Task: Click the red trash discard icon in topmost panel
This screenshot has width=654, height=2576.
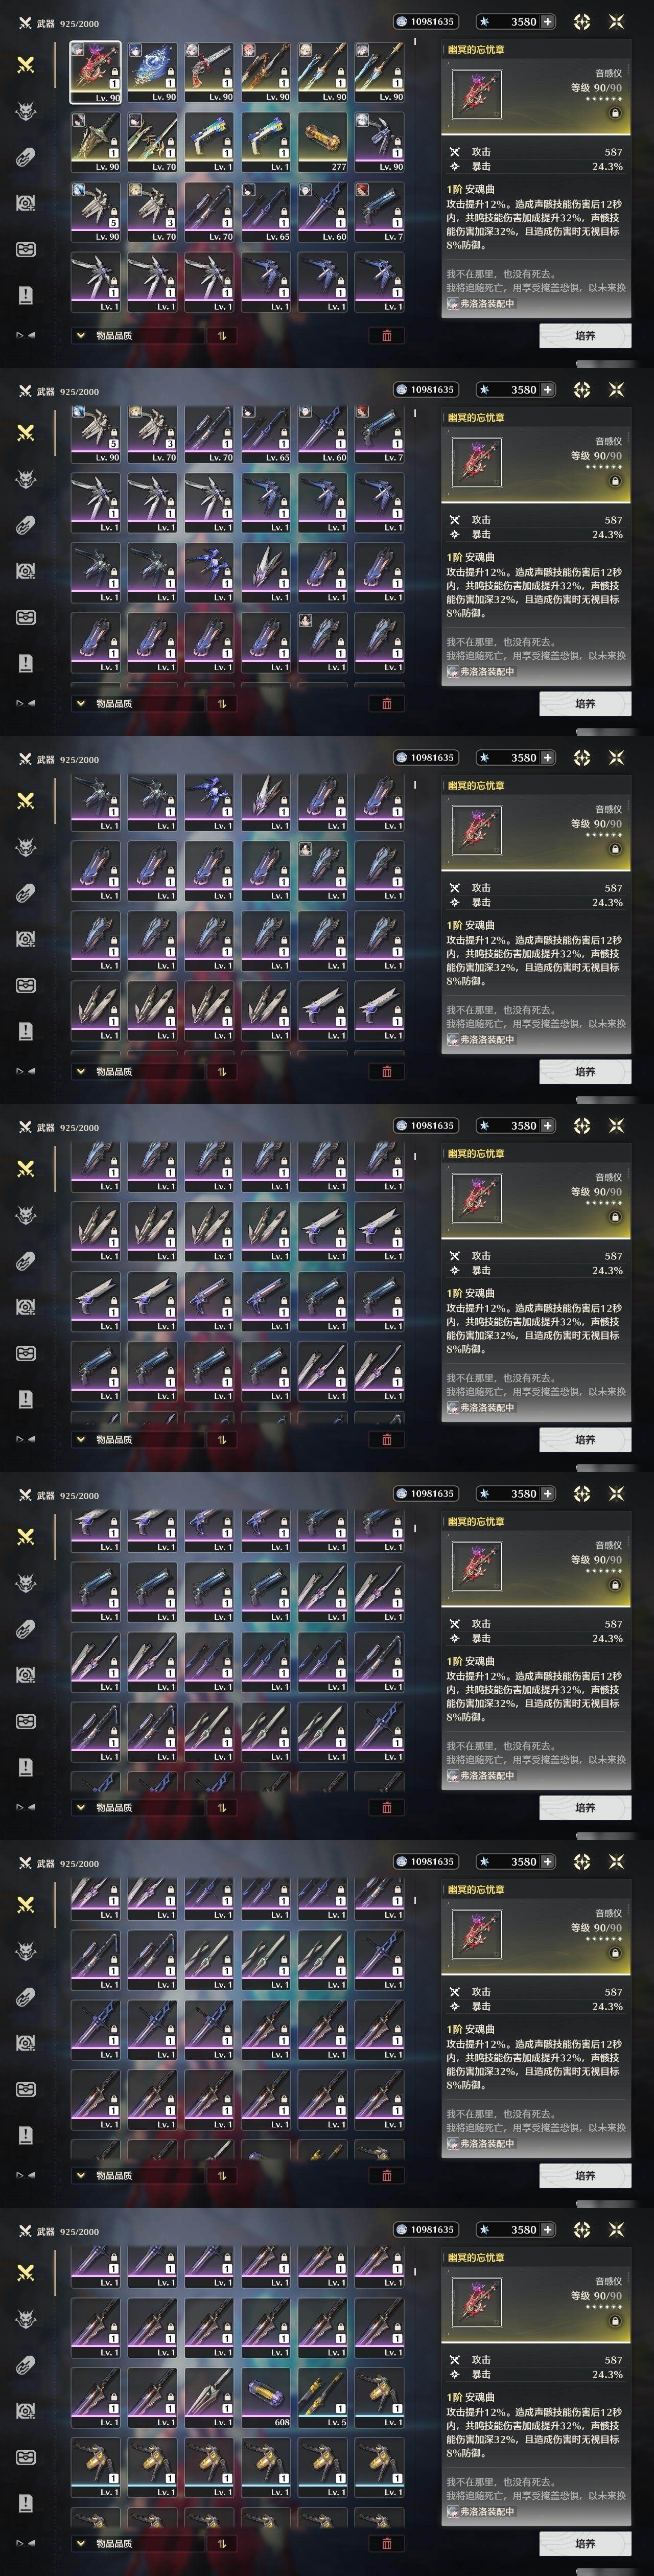Action: (x=387, y=336)
